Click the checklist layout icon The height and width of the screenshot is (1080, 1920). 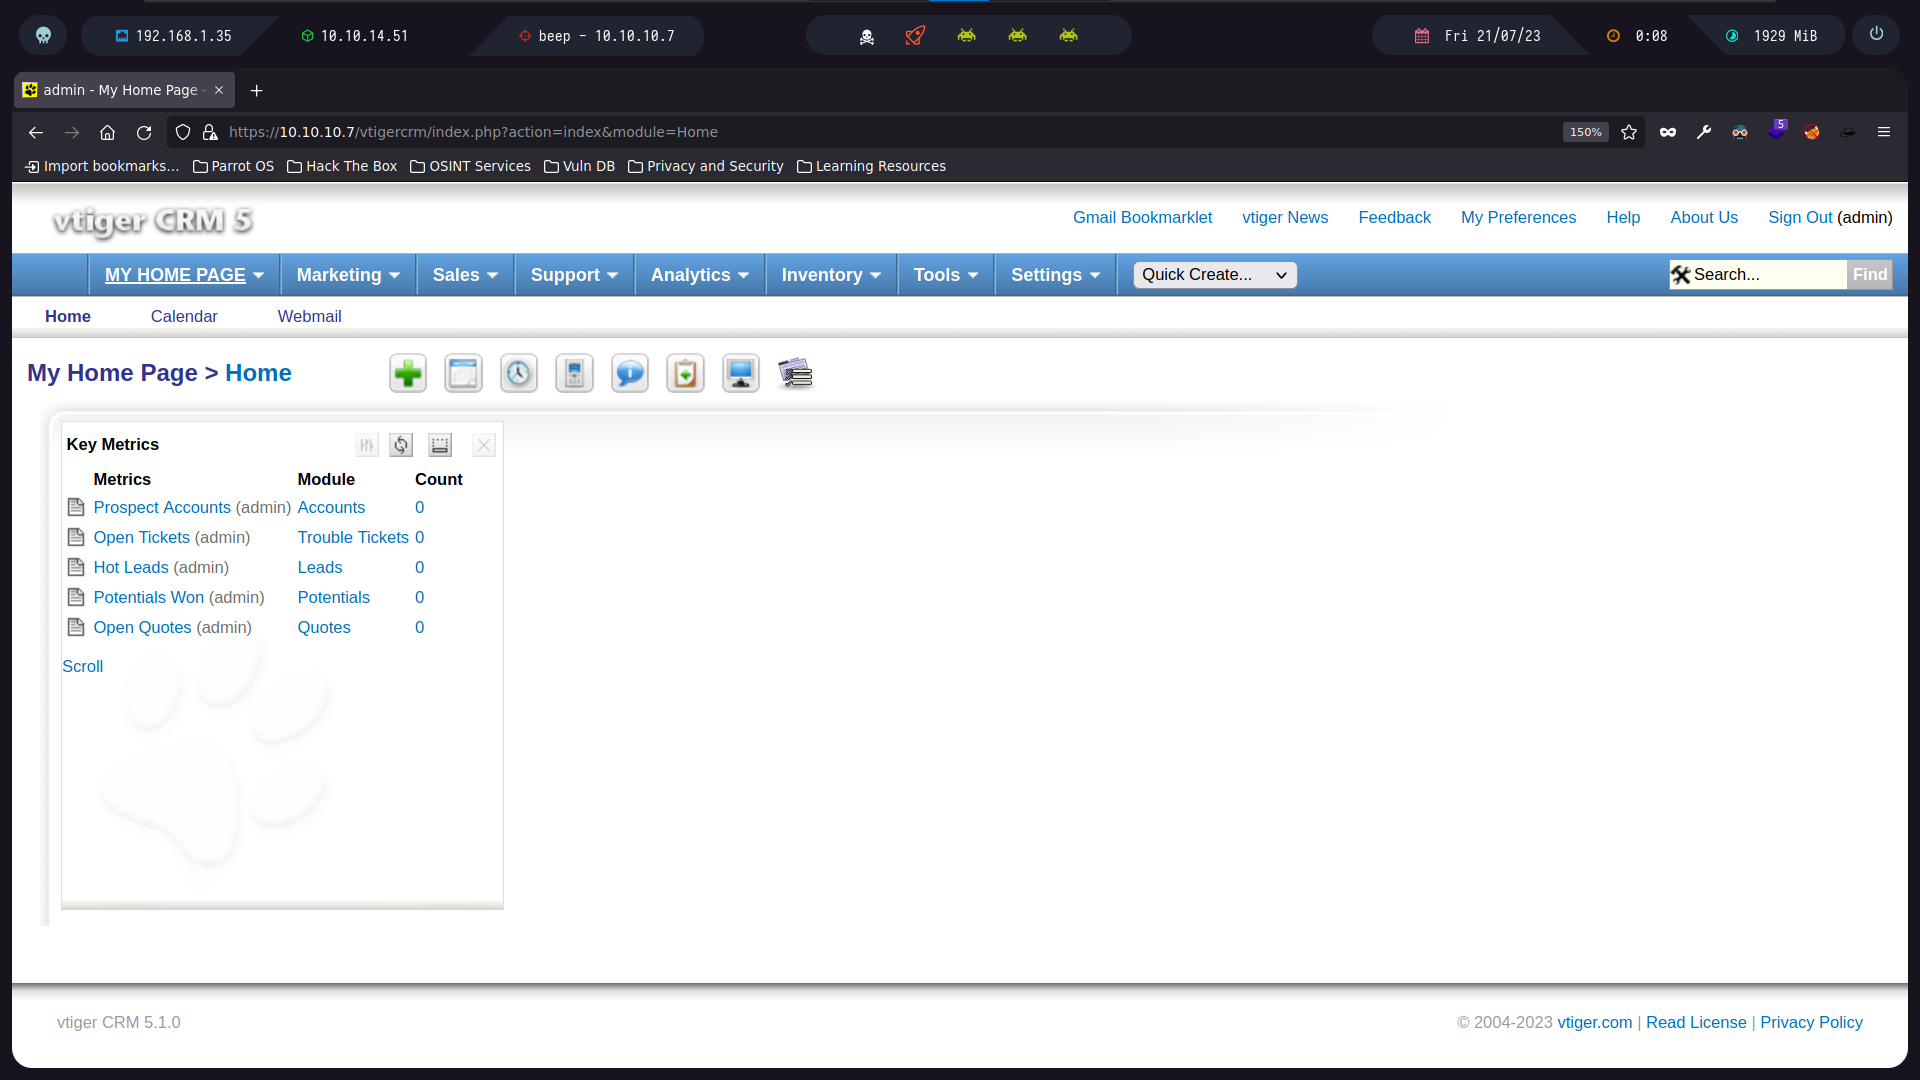pyautogui.click(x=796, y=374)
